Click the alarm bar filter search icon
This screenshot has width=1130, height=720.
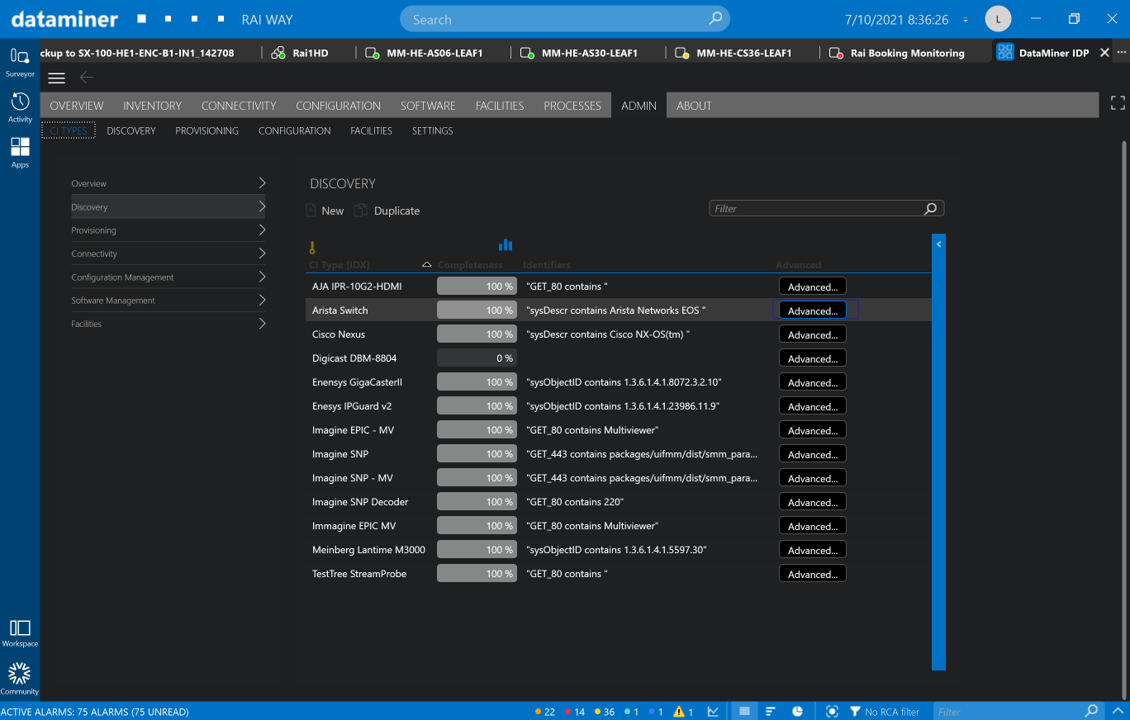(1091, 711)
